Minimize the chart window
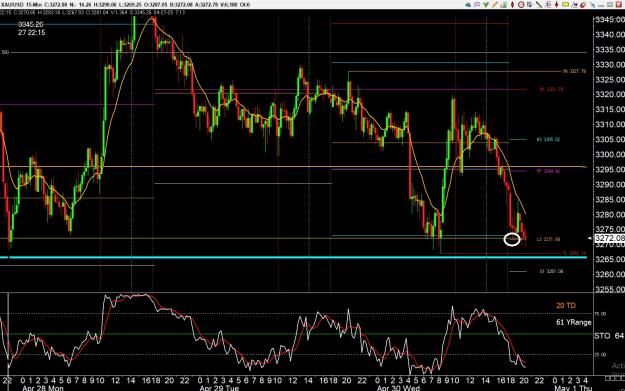 (x=601, y=5)
